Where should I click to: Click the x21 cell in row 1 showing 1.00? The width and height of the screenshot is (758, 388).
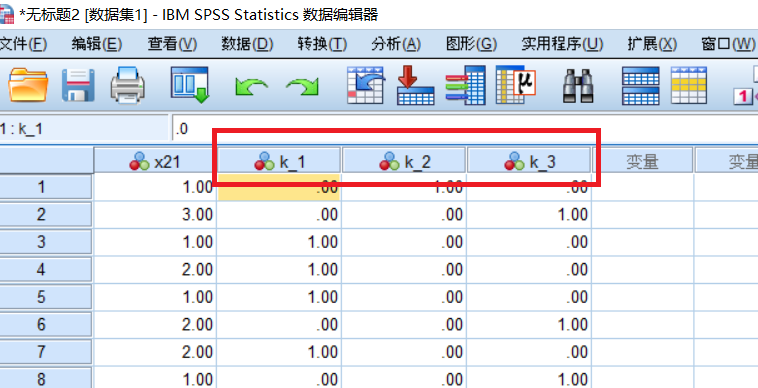(x=155, y=187)
